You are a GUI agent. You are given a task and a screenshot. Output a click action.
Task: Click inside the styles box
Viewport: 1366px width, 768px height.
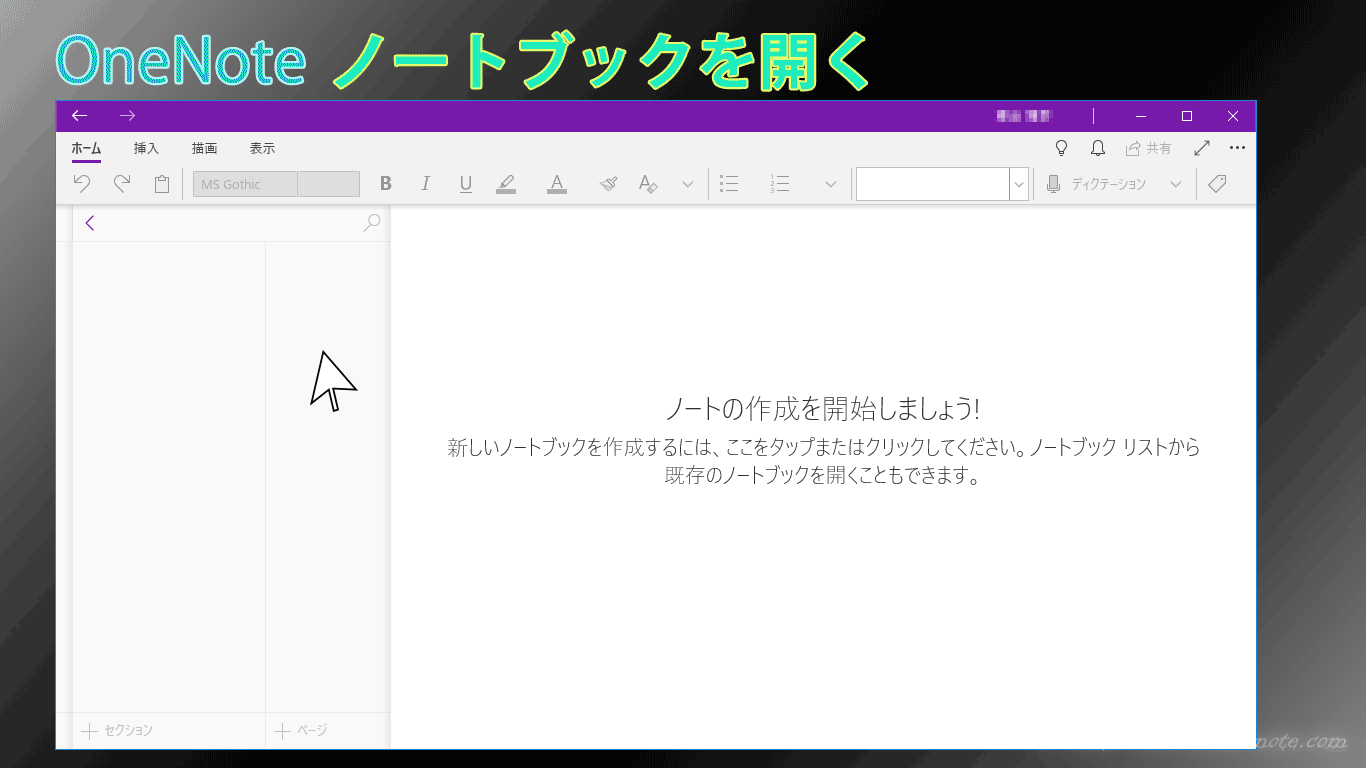(932, 184)
